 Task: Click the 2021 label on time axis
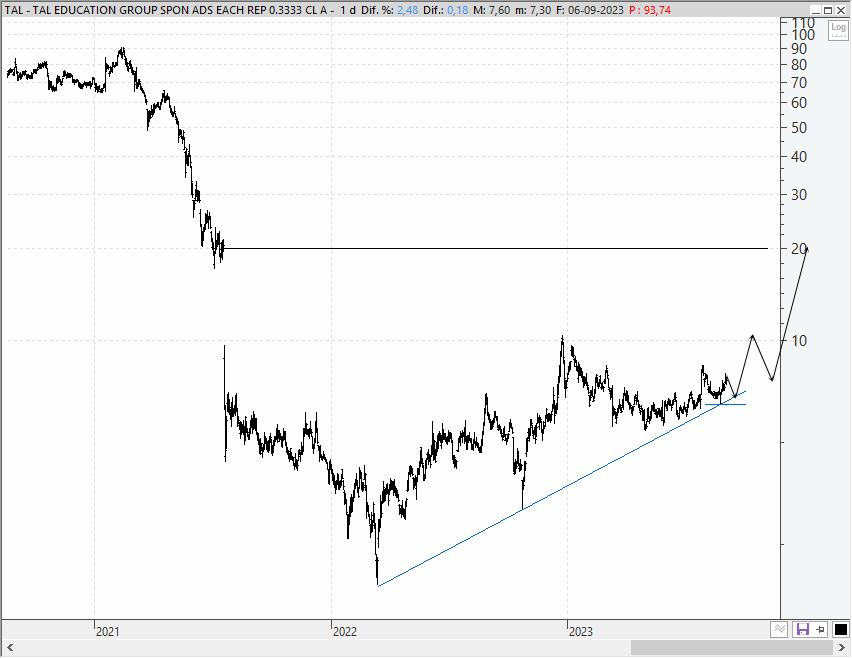(x=107, y=631)
